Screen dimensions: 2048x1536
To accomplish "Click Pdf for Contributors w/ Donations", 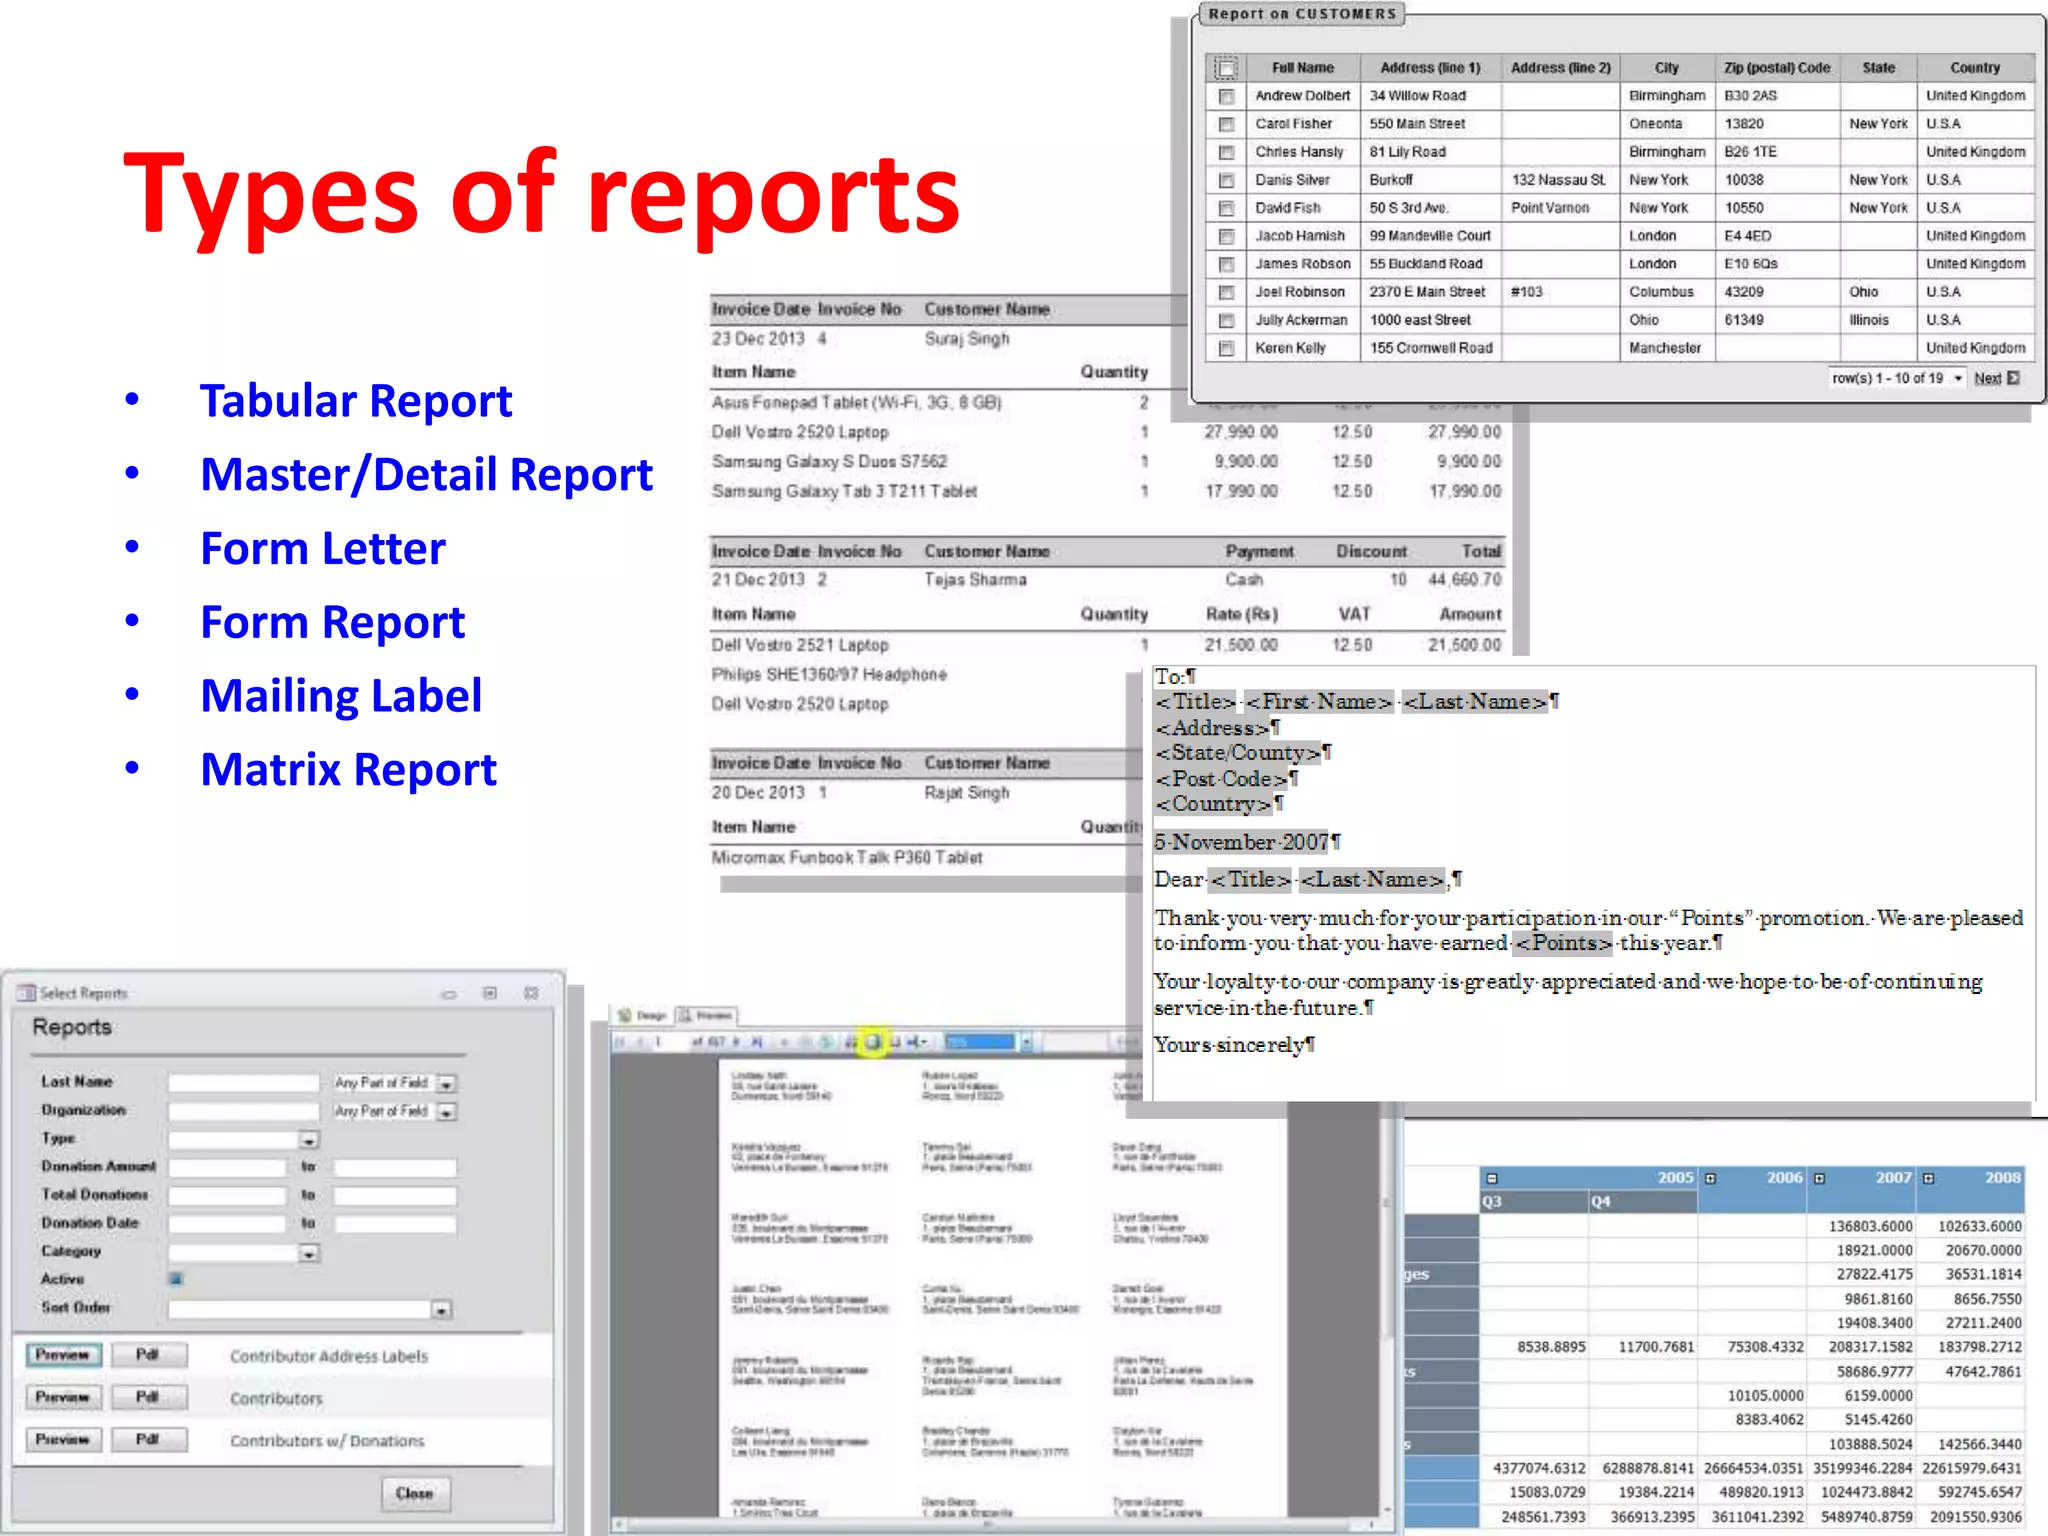I will click(147, 1439).
